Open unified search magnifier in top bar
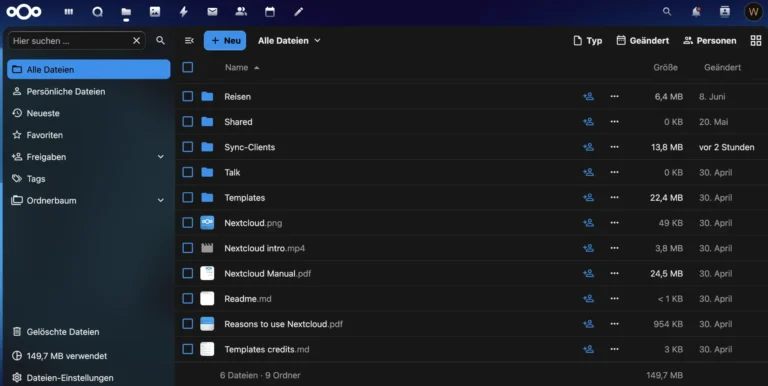The height and width of the screenshot is (386, 768). pos(667,12)
